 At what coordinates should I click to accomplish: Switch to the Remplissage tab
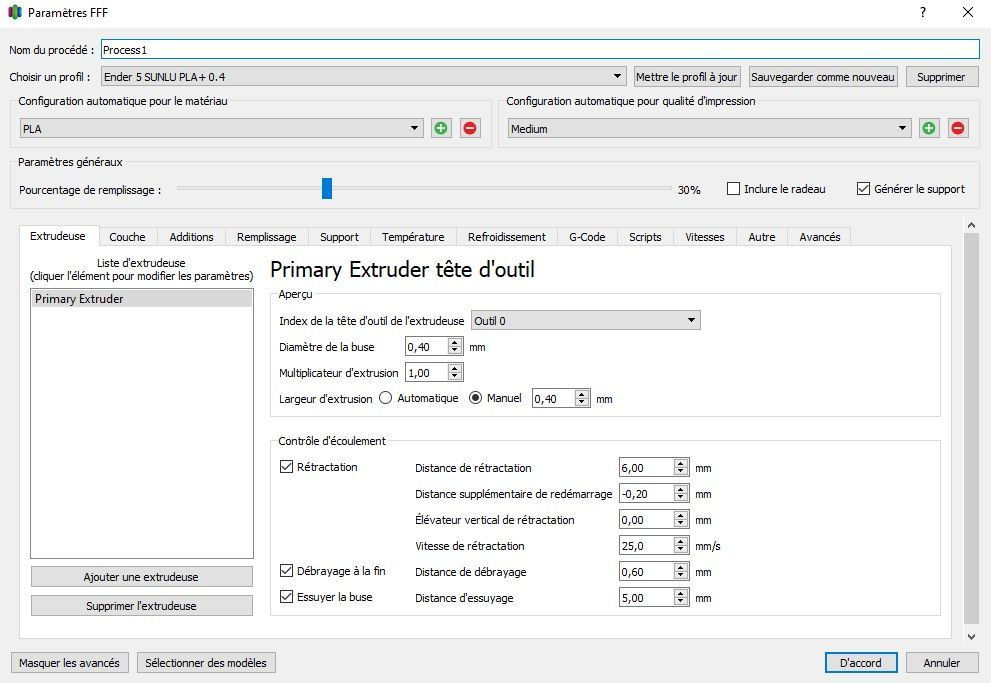pyautogui.click(x=266, y=237)
